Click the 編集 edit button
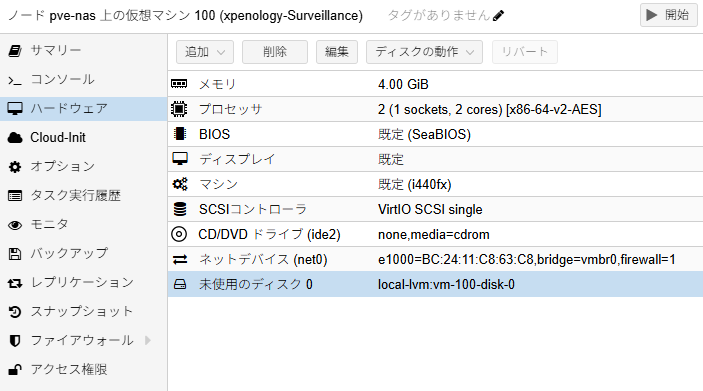 [x=337, y=52]
